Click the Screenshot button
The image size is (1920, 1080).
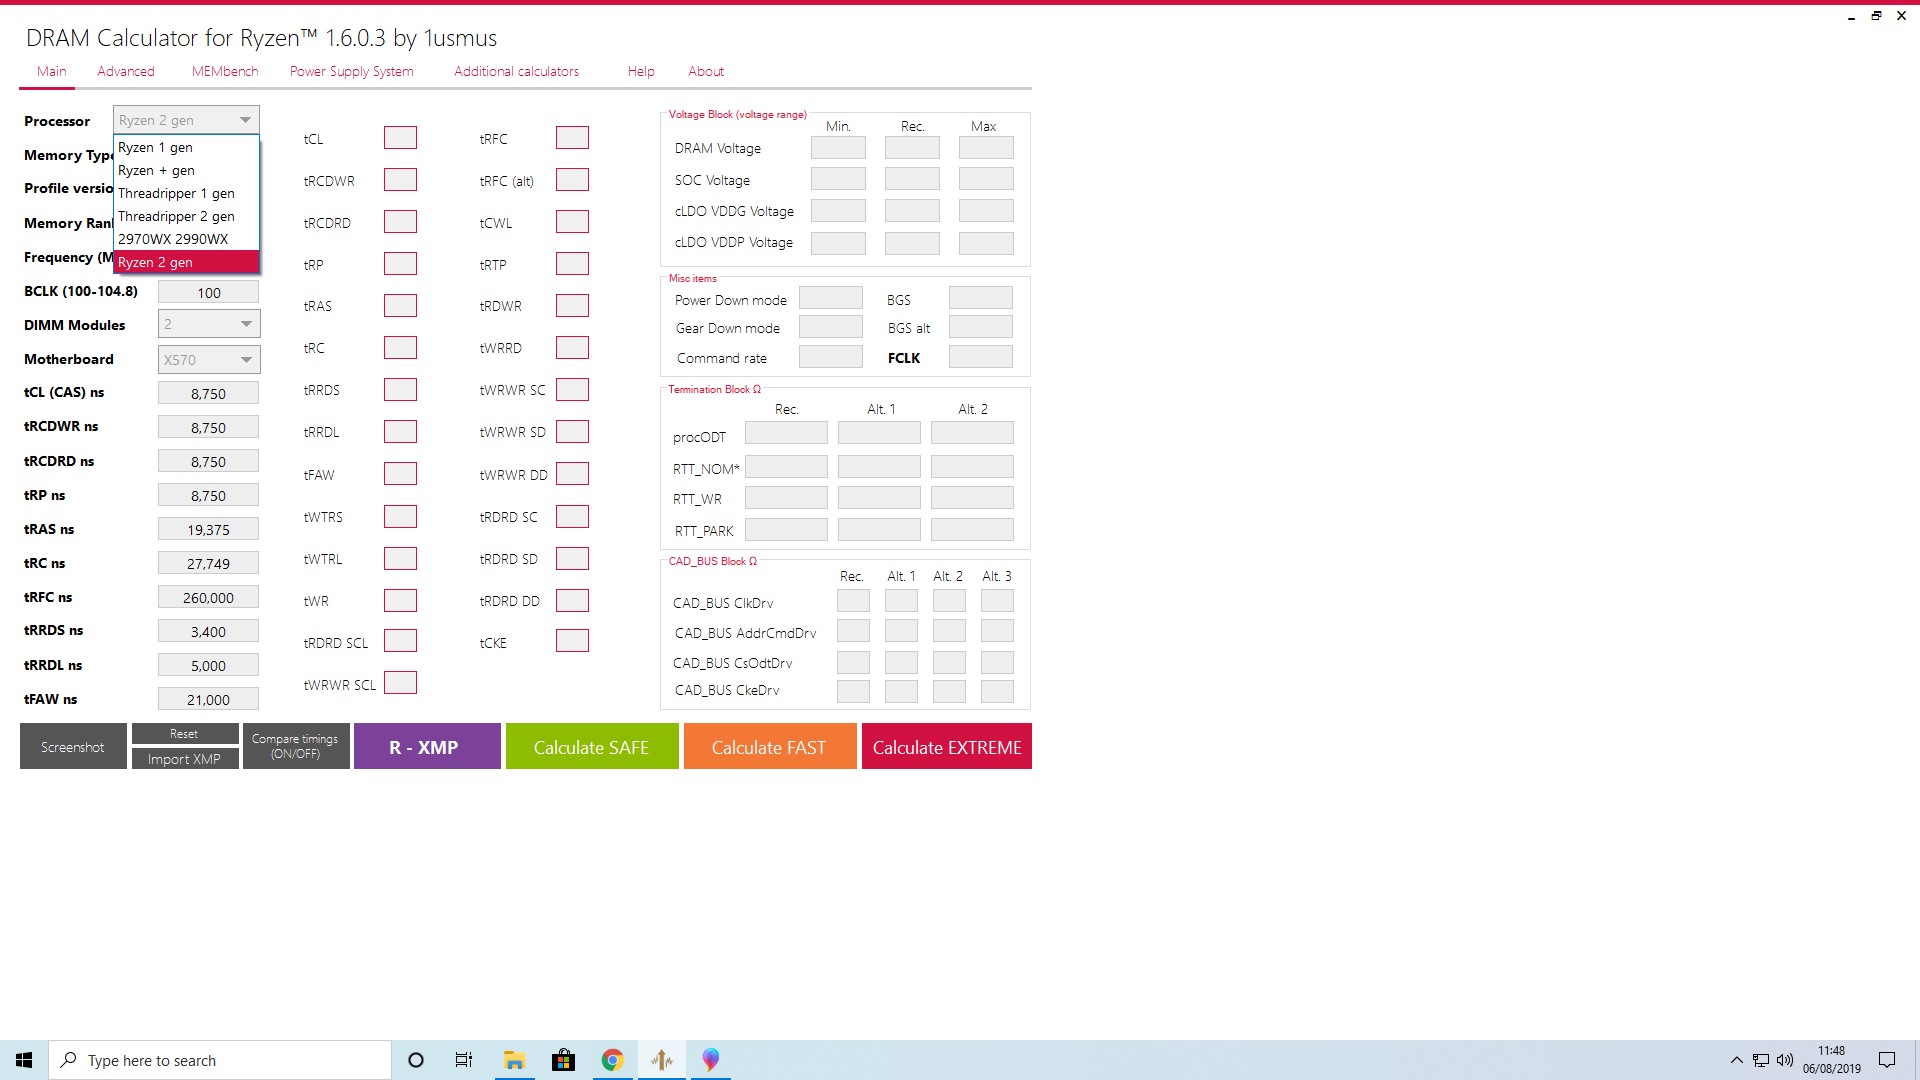pyautogui.click(x=73, y=746)
